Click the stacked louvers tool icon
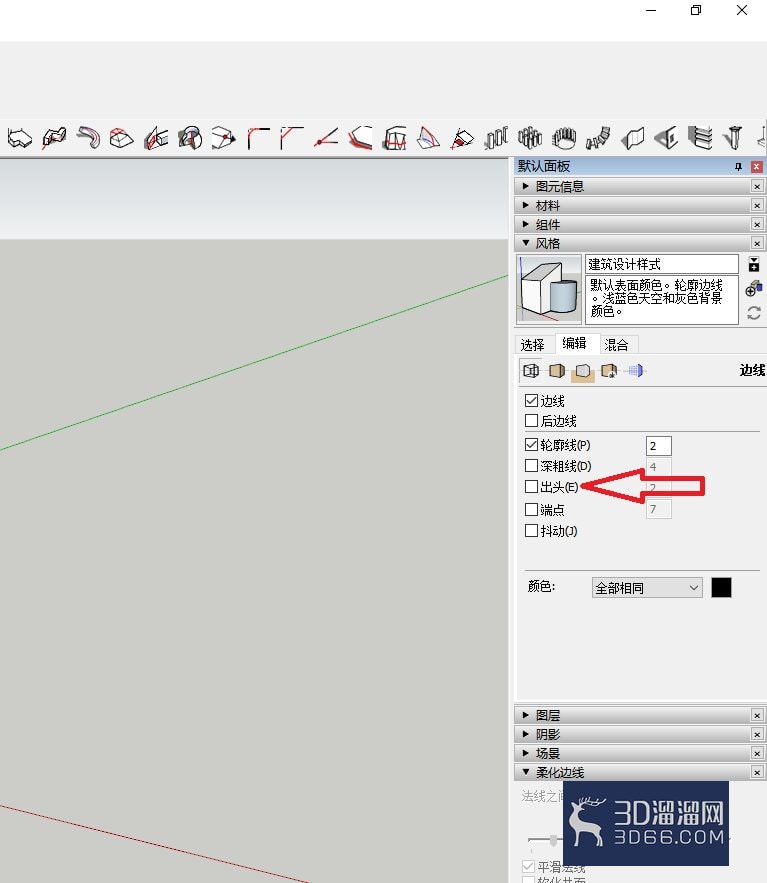This screenshot has width=767, height=883. point(700,137)
